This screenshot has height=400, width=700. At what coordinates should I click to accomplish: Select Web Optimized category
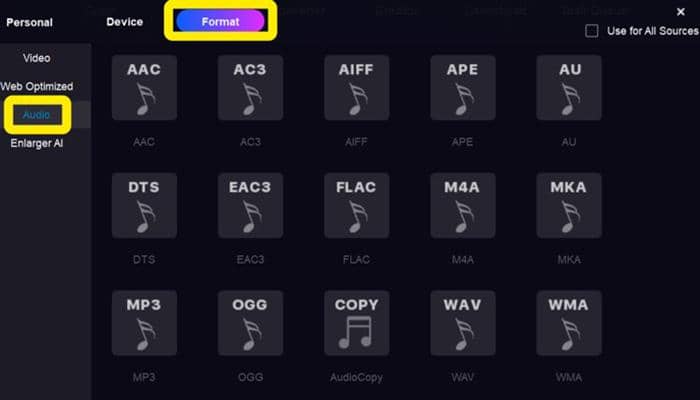pyautogui.click(x=37, y=87)
